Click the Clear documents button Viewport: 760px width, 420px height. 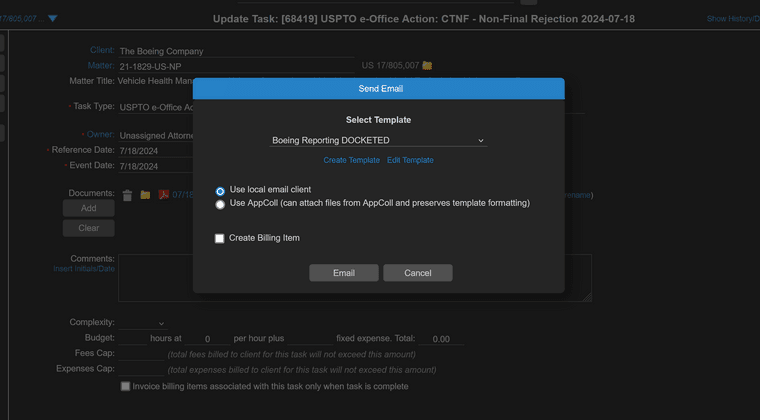(x=88, y=228)
